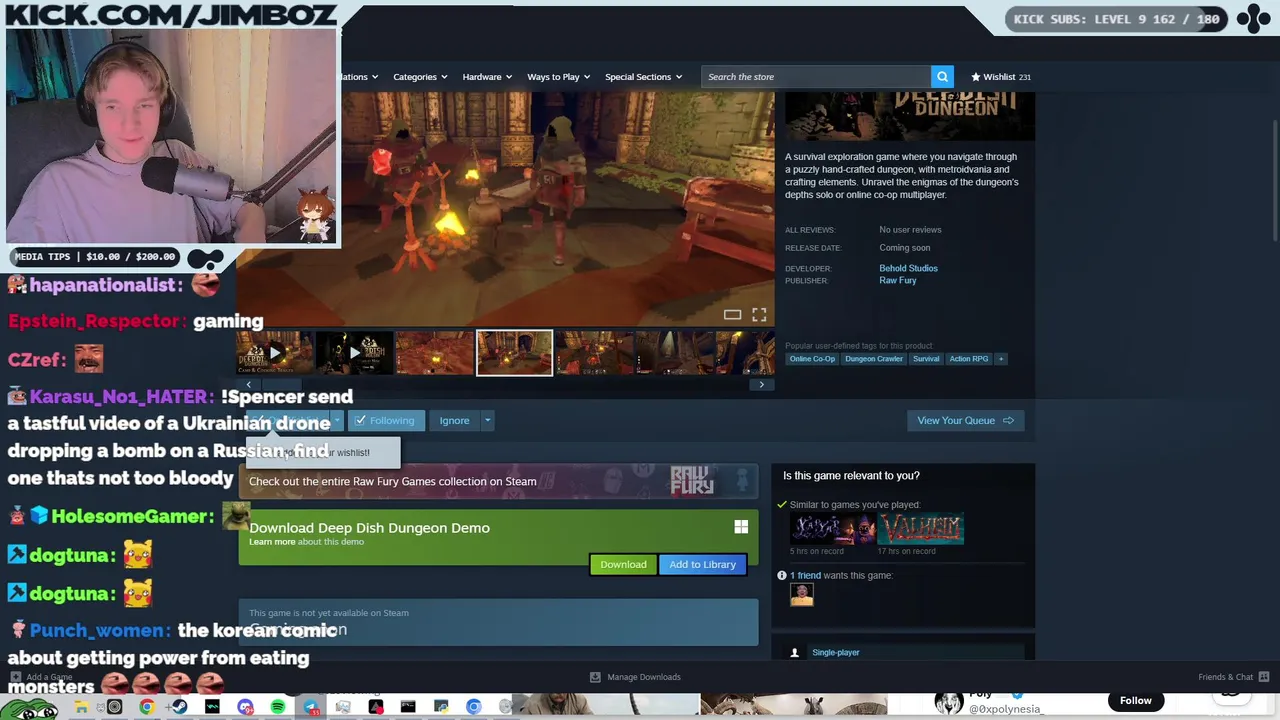The width and height of the screenshot is (1280, 720).
Task: Open the Valheim similar game thumbnail
Action: click(x=921, y=529)
